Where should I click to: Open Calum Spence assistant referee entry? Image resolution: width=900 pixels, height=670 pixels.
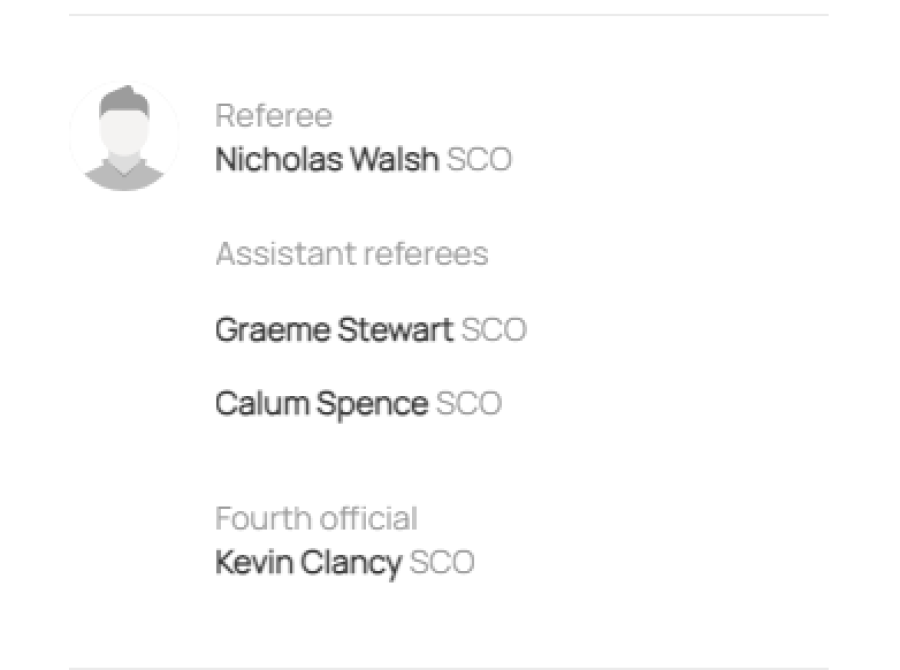tap(322, 404)
